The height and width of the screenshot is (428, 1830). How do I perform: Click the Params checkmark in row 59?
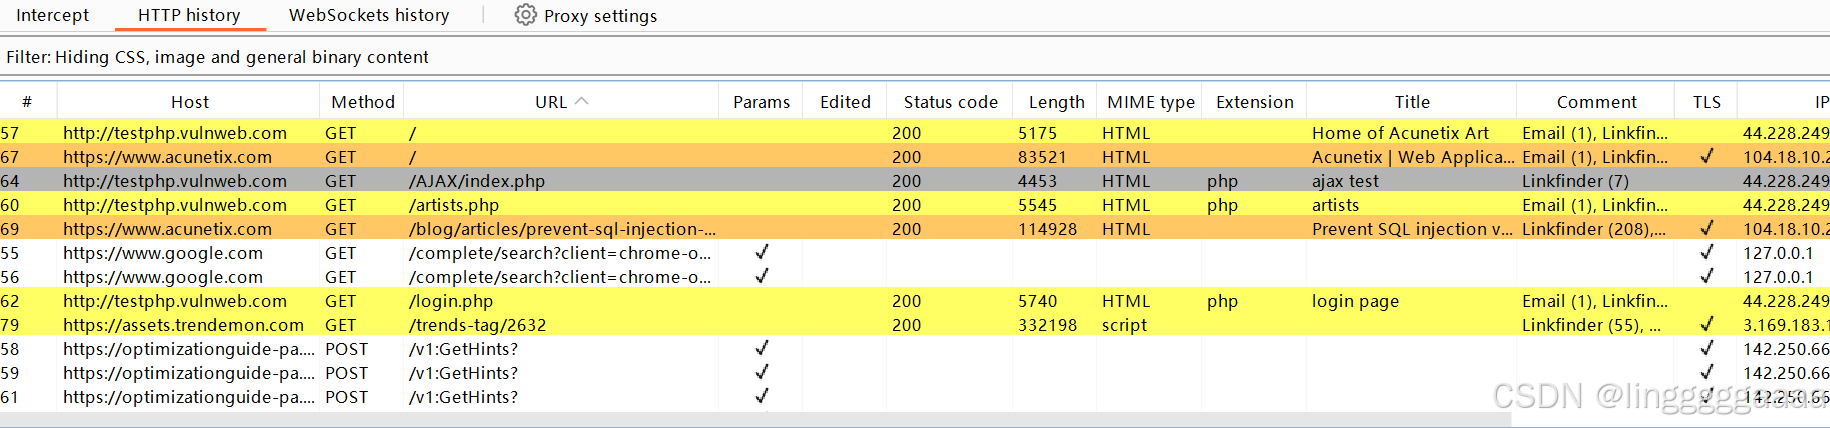pyautogui.click(x=761, y=372)
